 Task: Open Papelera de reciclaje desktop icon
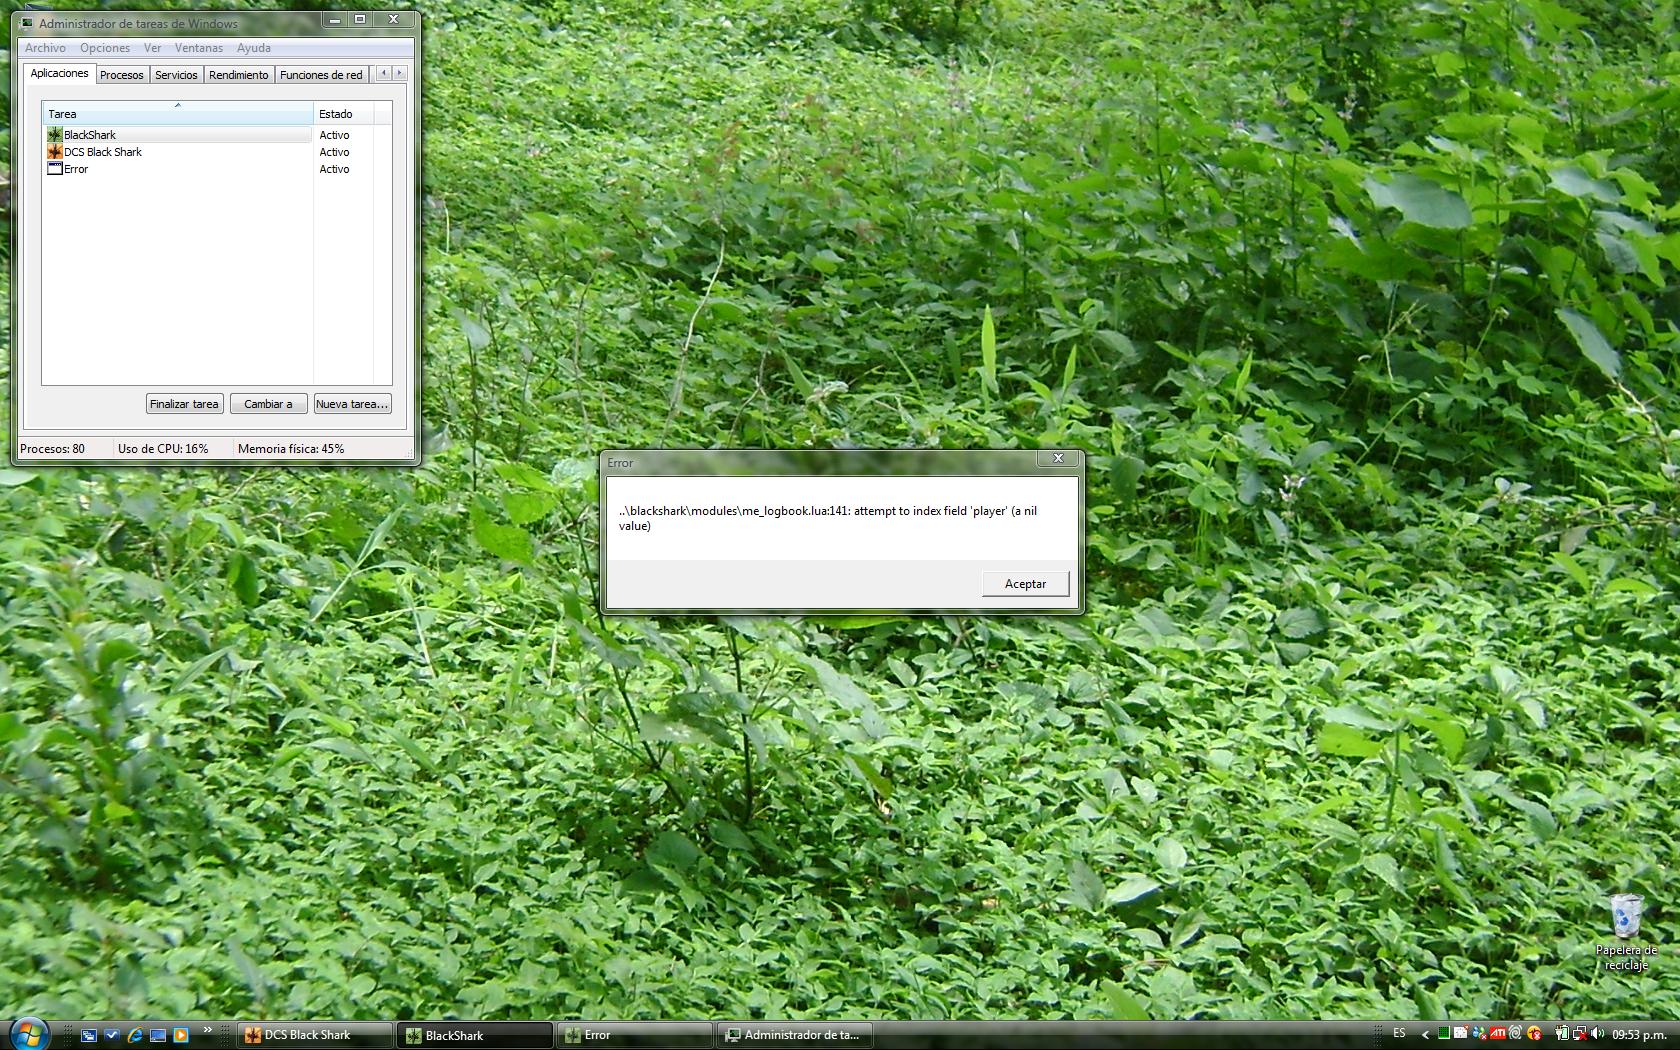click(x=1627, y=932)
